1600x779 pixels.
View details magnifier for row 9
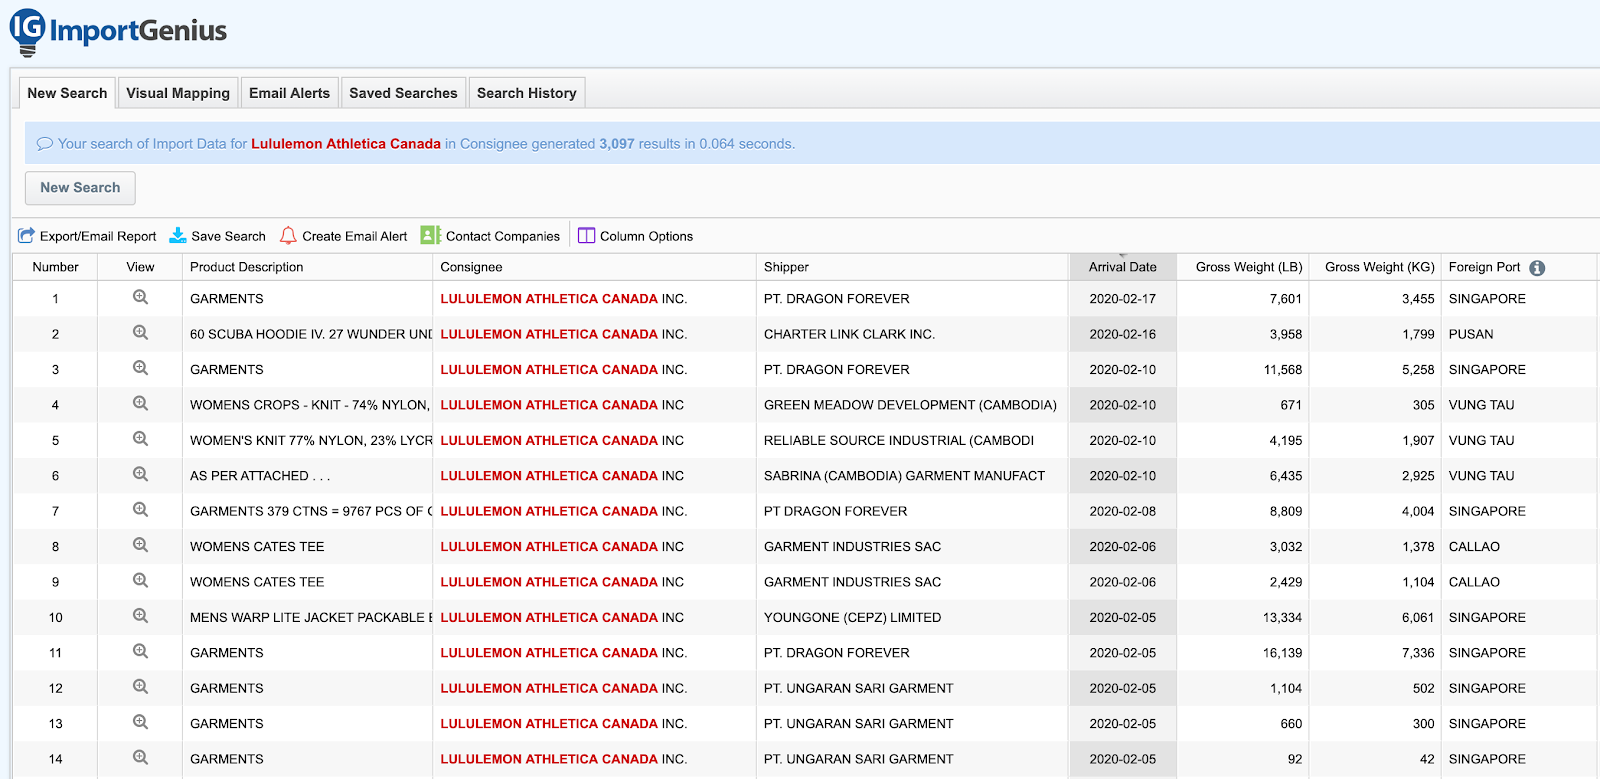(141, 581)
